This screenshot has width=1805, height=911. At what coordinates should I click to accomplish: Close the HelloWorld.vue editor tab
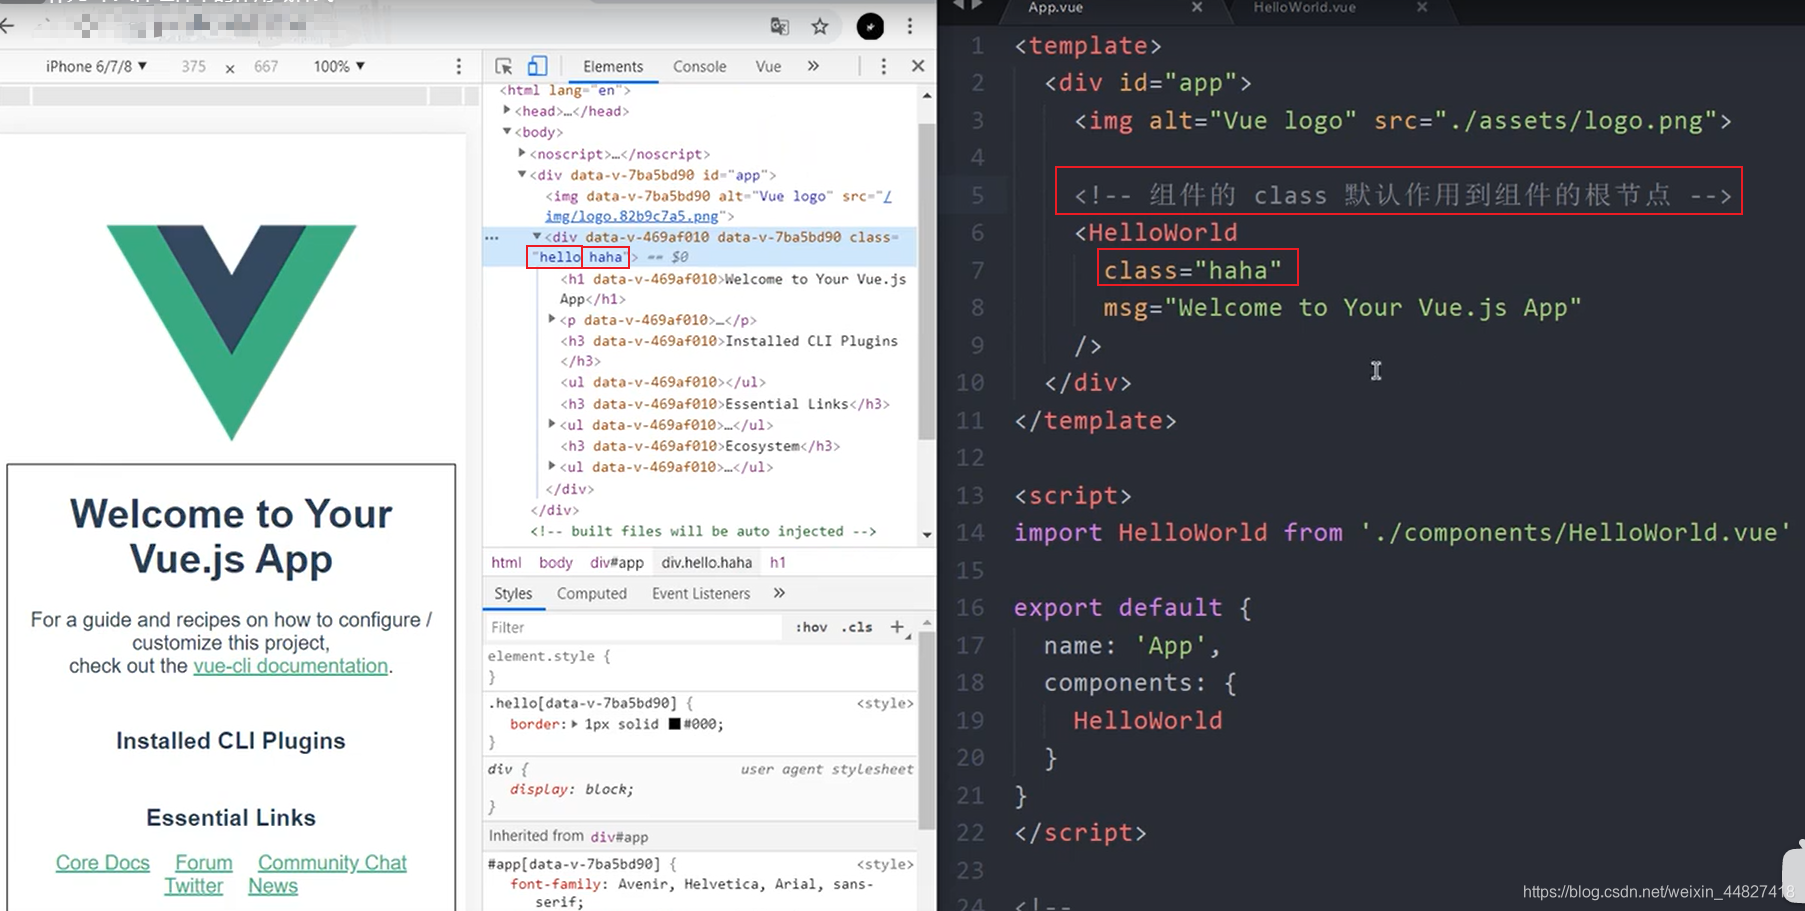[1422, 7]
